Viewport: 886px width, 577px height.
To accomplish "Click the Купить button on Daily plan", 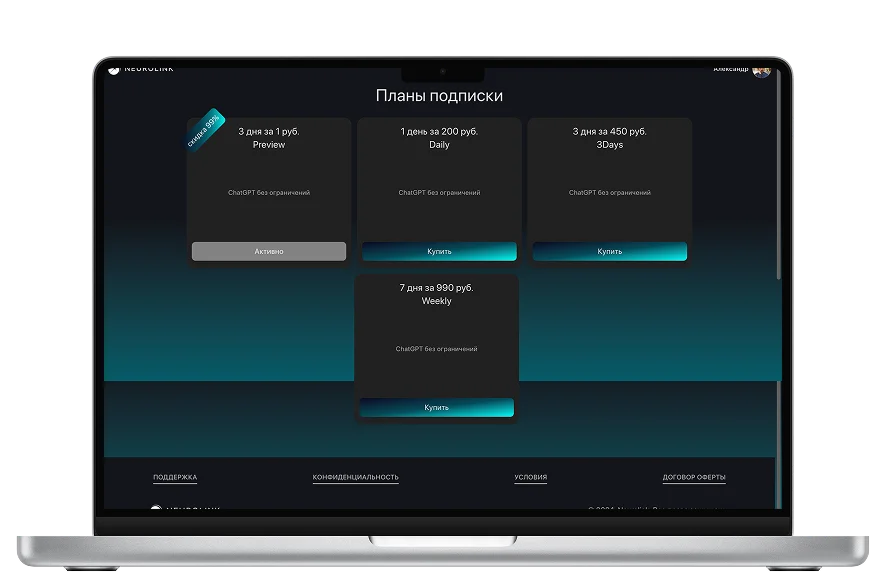I will pyautogui.click(x=439, y=251).
